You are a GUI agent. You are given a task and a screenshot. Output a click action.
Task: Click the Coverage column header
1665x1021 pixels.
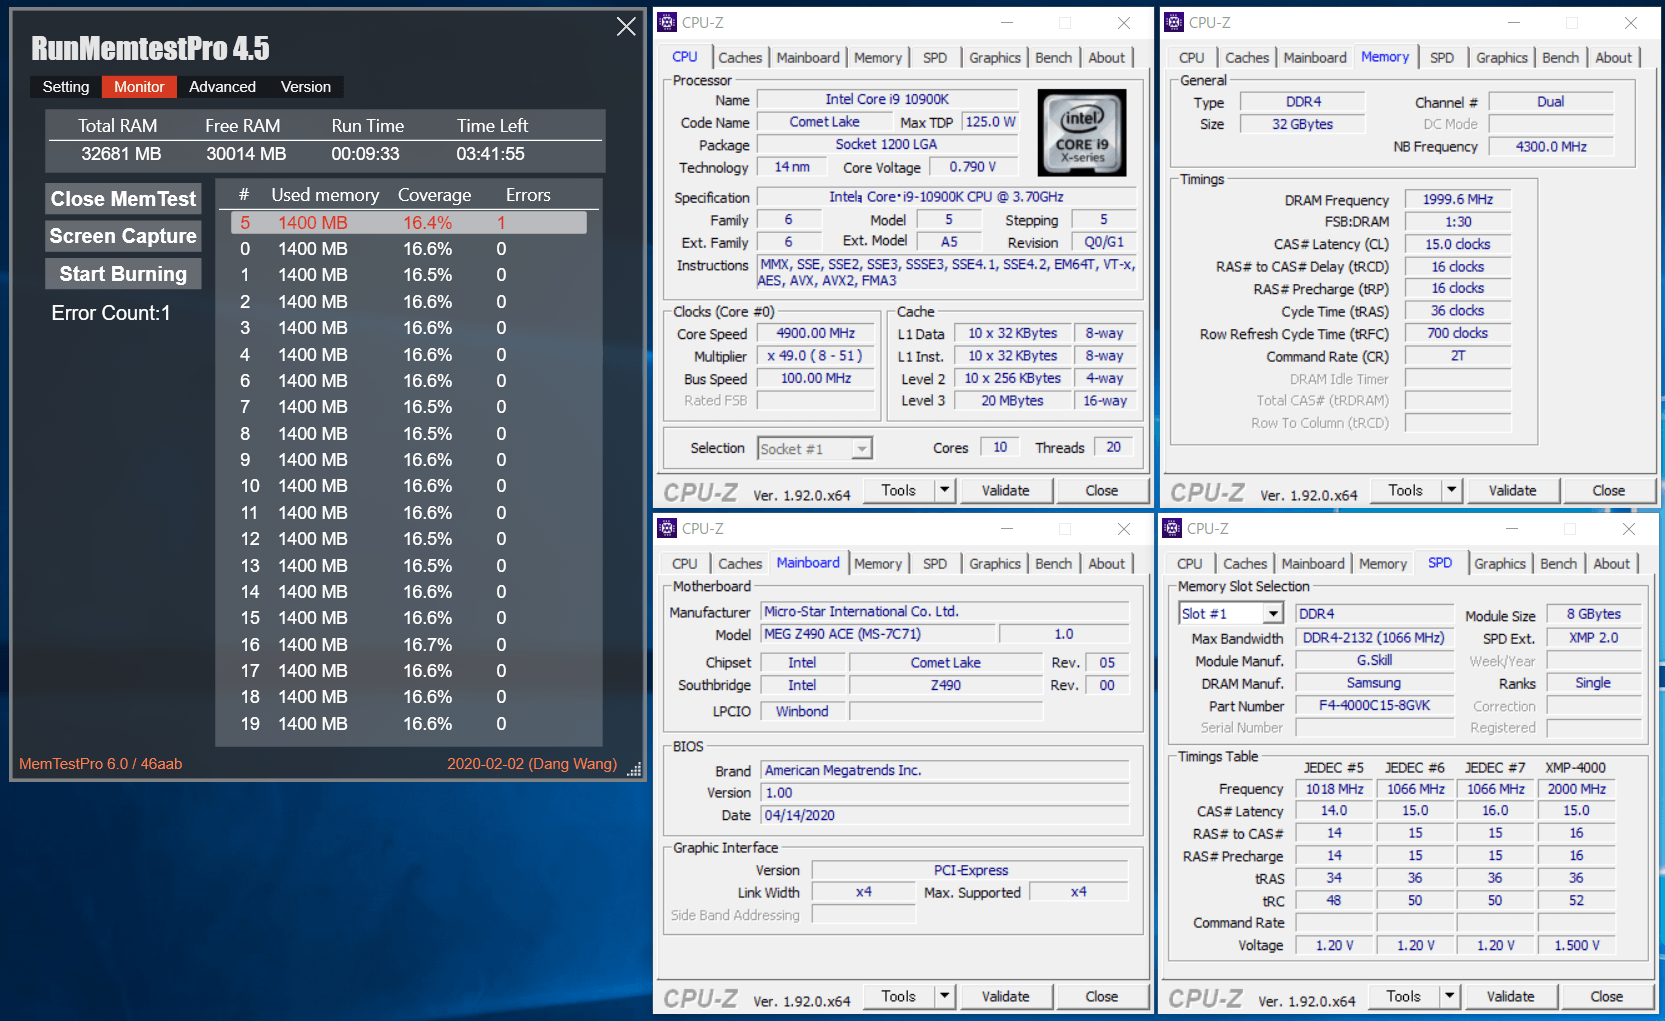[434, 195]
